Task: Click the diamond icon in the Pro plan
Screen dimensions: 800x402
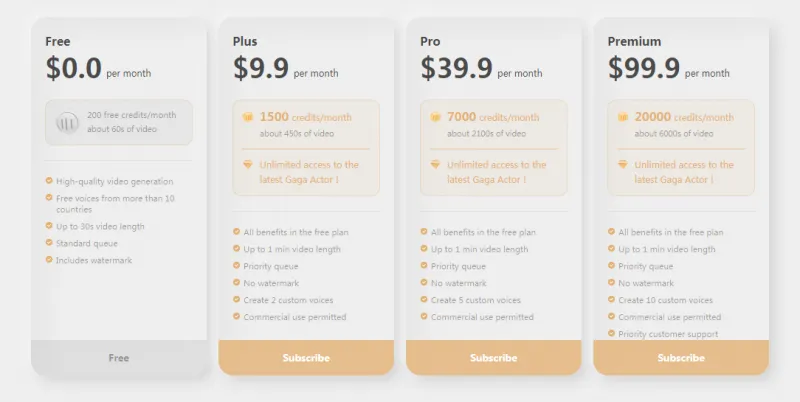Action: [x=435, y=165]
